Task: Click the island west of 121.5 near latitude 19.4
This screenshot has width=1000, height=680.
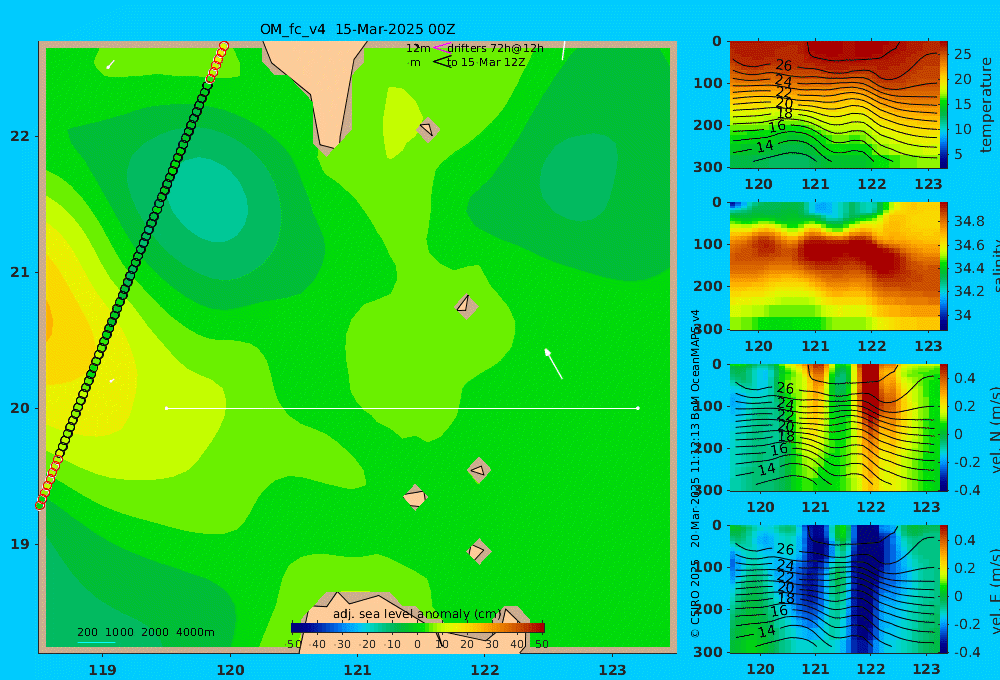Action: point(415,497)
